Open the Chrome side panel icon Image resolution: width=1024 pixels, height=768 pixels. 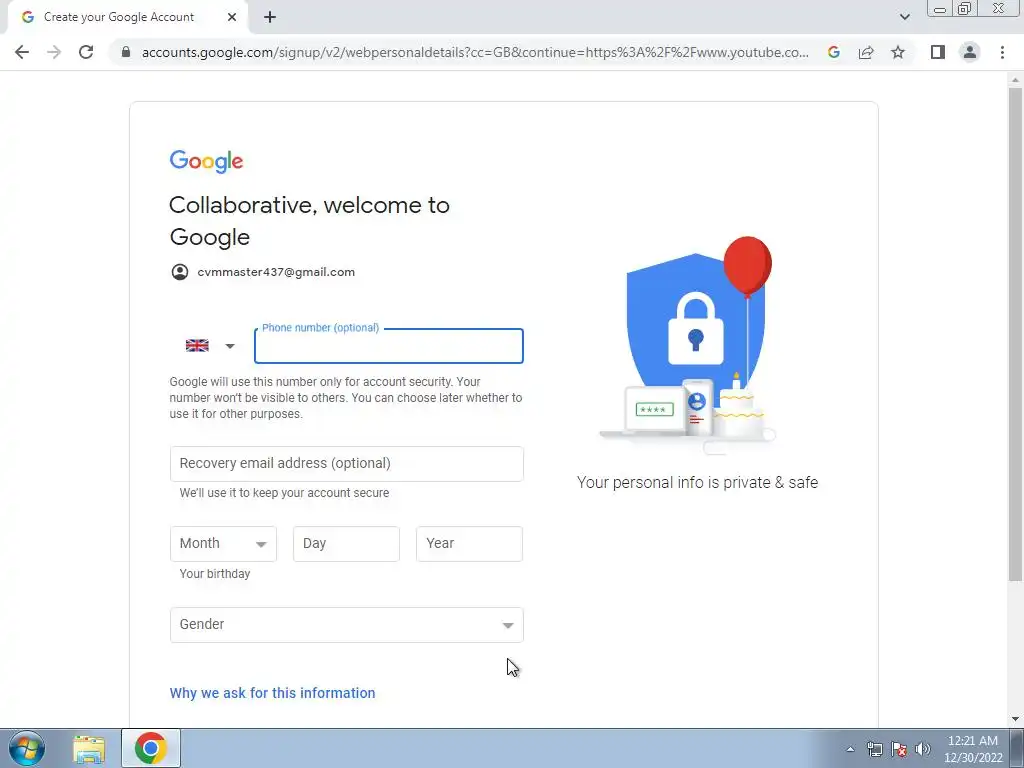coord(938,52)
